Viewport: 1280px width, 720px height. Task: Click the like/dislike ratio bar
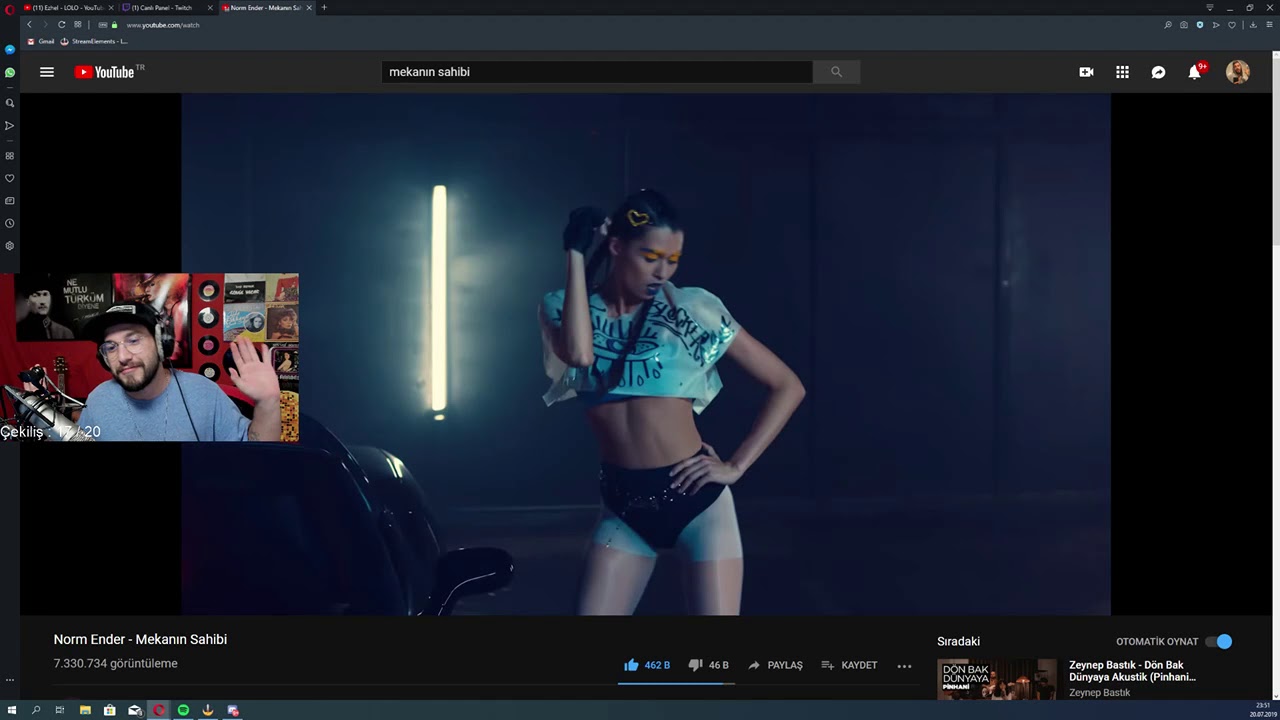pyautogui.click(x=676, y=684)
